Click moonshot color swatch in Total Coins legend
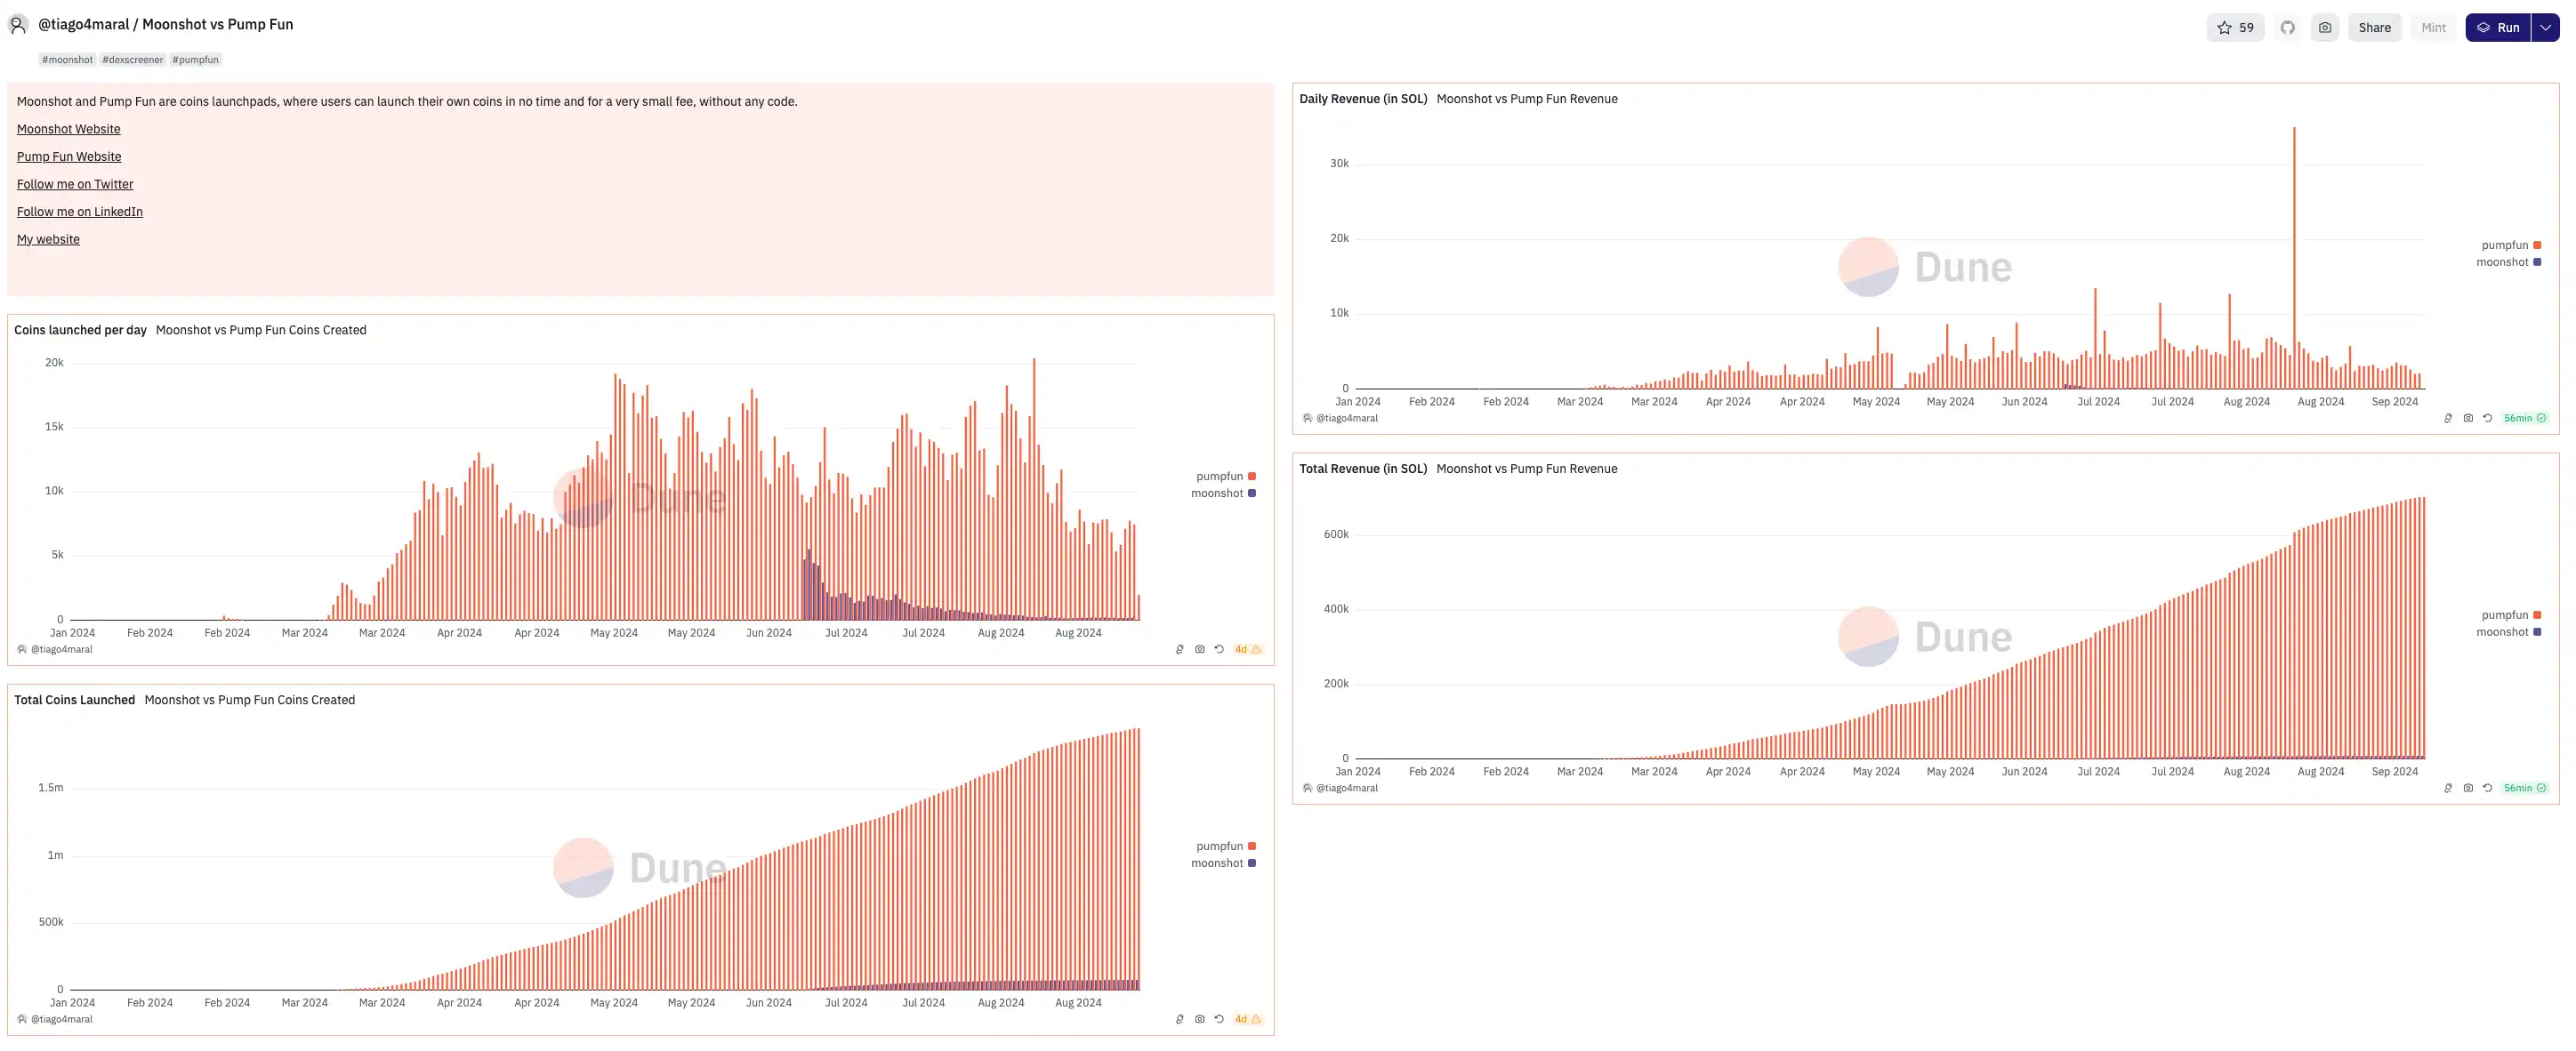The width and height of the screenshot is (2576, 1051). pos(1252,864)
